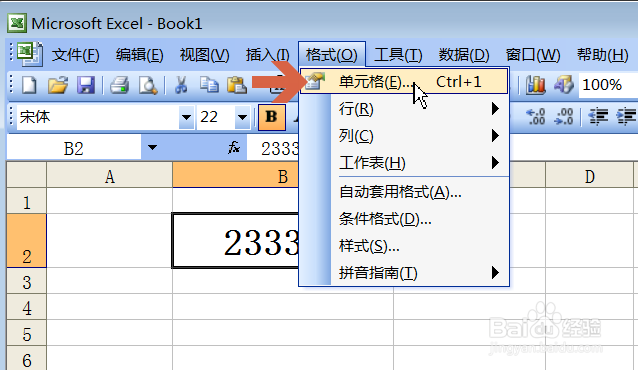Select row 1 header

tap(27, 201)
